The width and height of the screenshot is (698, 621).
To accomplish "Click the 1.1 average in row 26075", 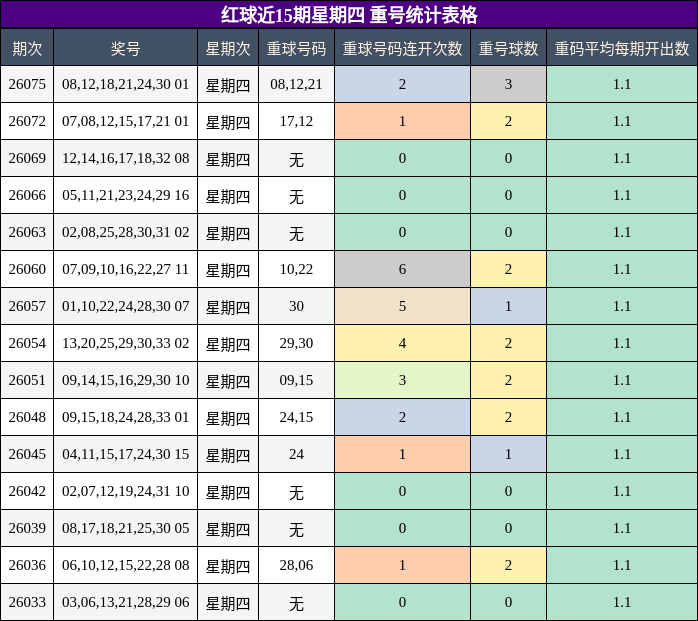I will 622,84.
